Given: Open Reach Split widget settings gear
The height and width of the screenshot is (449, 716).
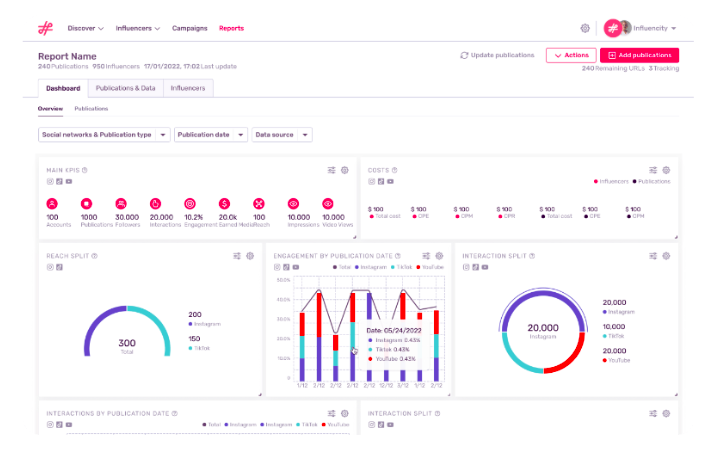Looking at the screenshot, I should (250, 256).
